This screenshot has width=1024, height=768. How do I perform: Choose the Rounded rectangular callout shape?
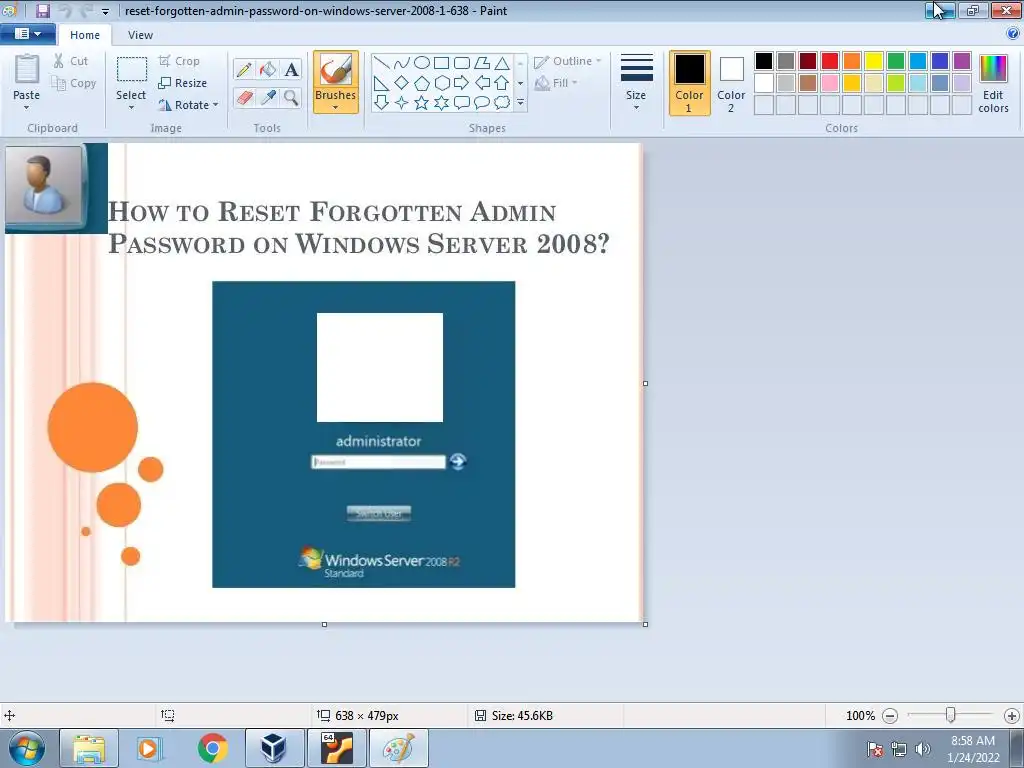[x=462, y=103]
